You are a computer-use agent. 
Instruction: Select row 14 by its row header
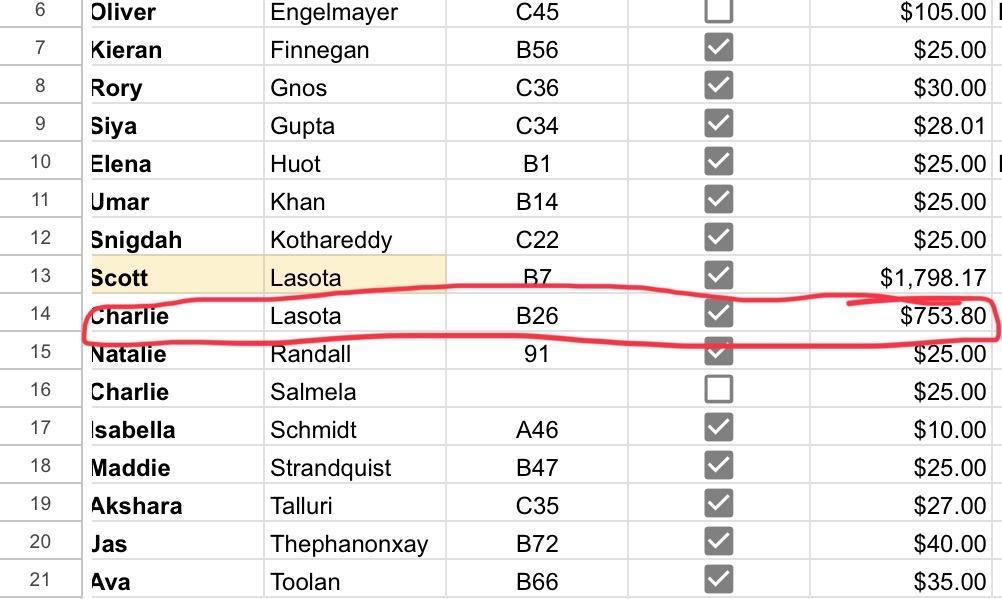pos(40,314)
